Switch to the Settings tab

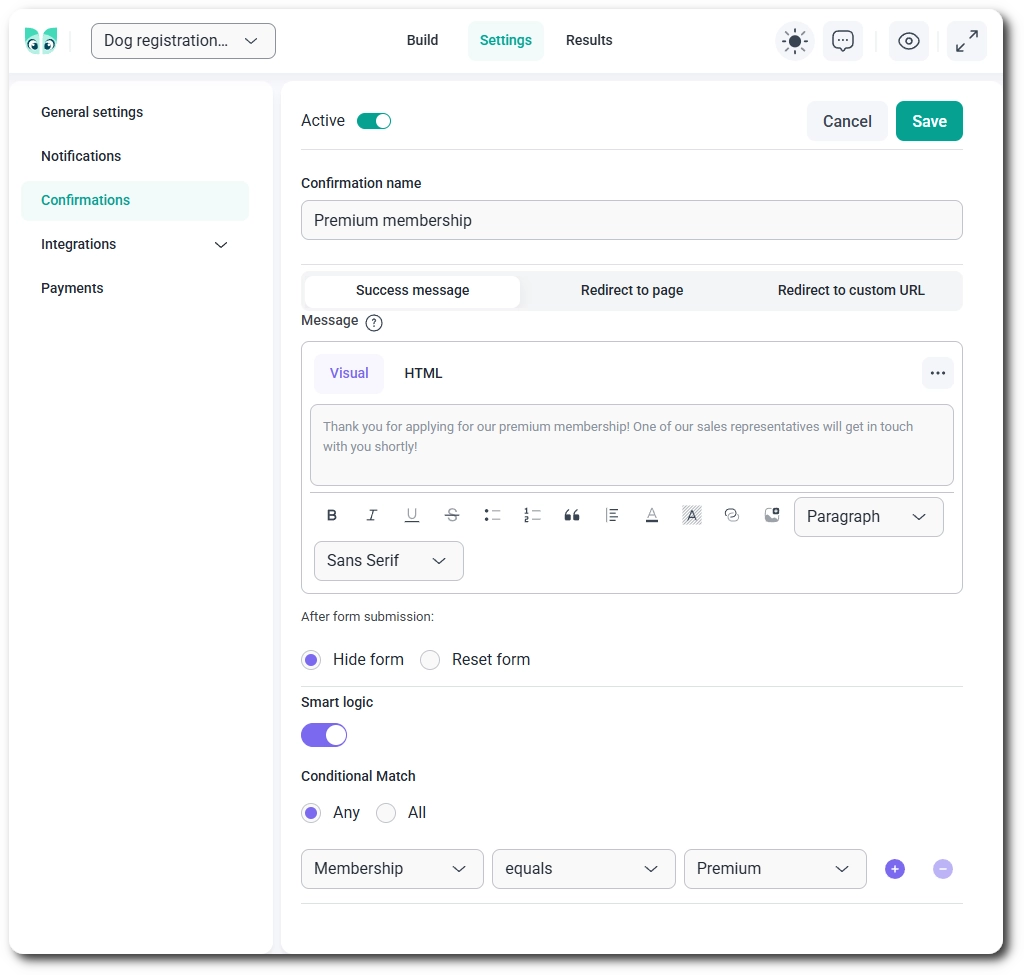pyautogui.click(x=505, y=40)
